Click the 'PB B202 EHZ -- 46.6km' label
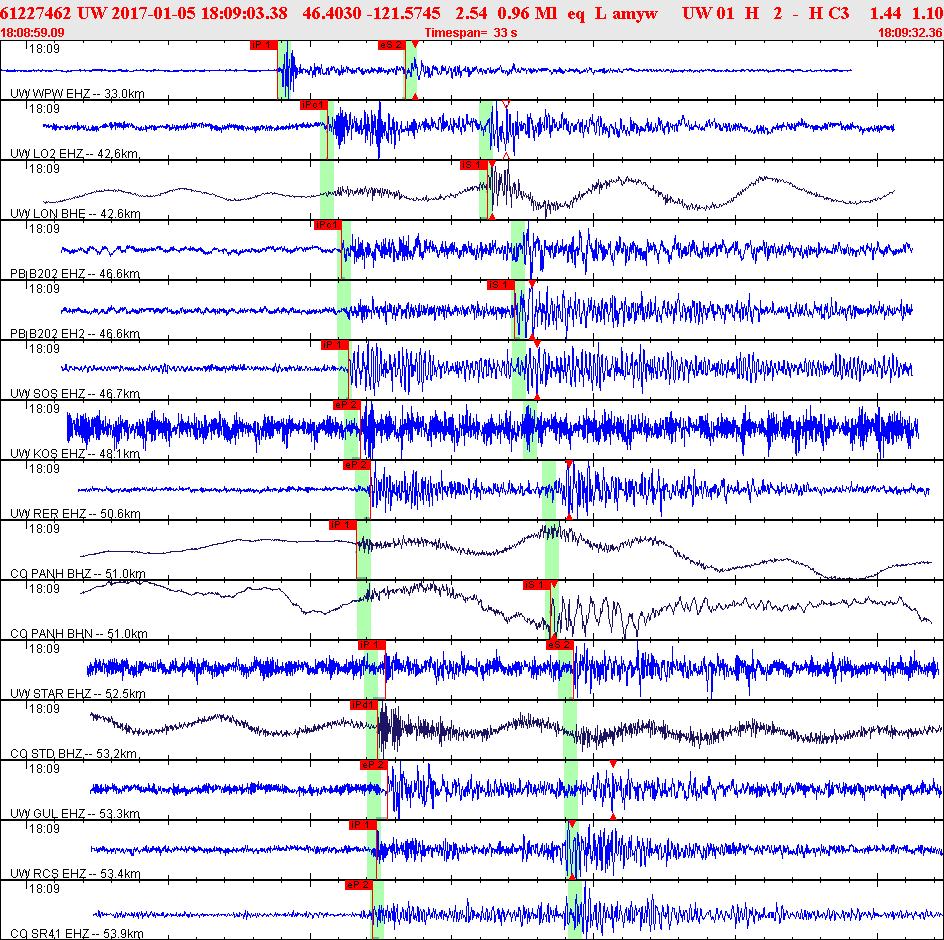 (x=75, y=273)
